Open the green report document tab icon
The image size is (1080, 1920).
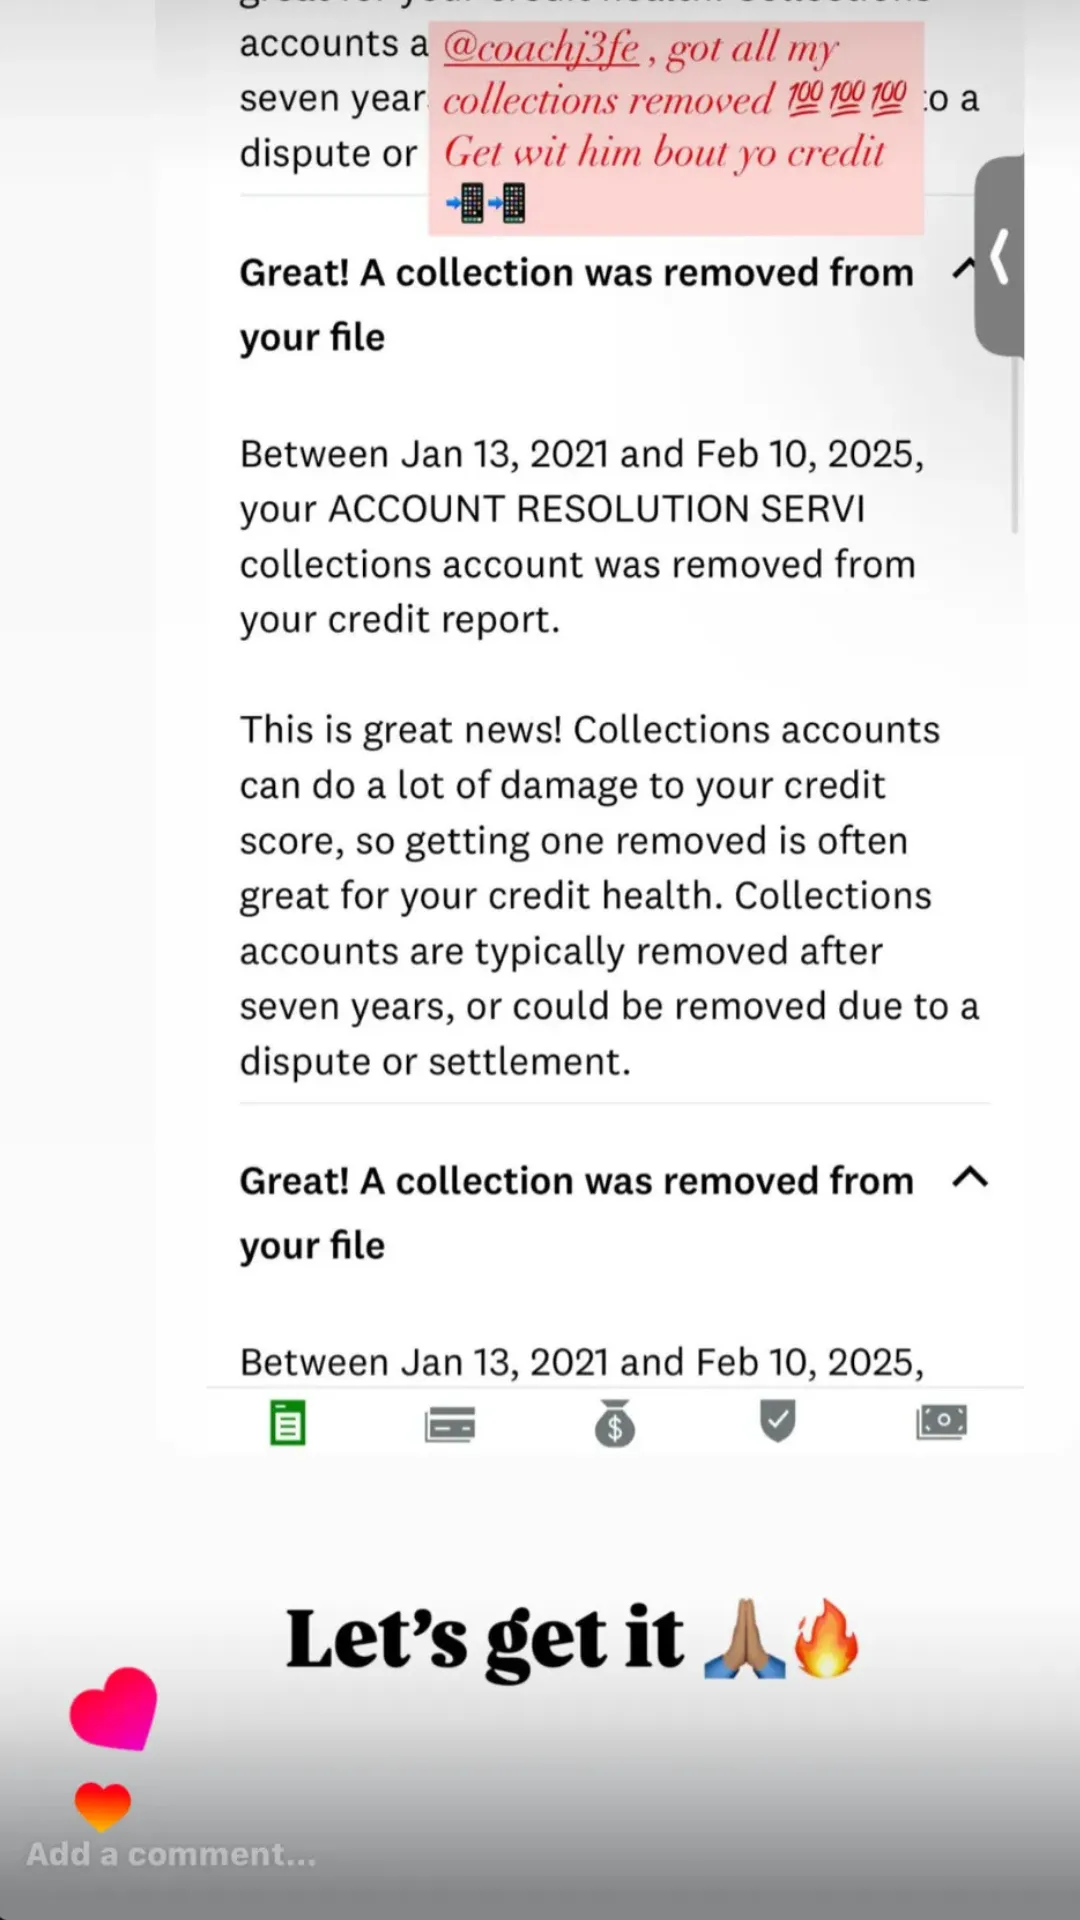(x=288, y=1422)
